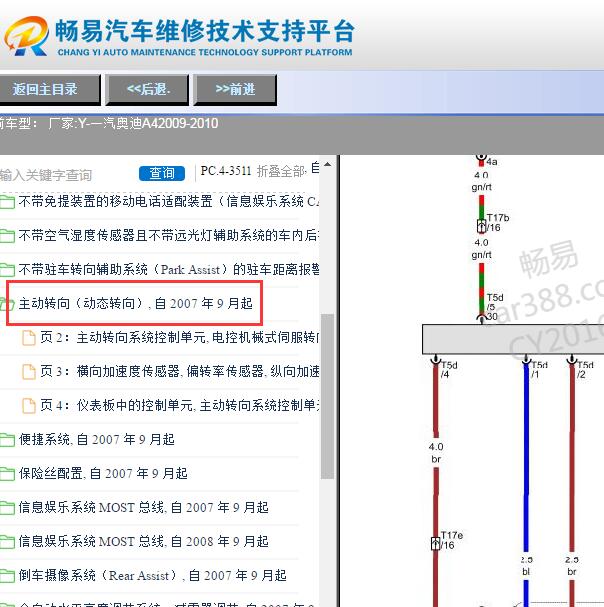Click the PC.4-3511 label
604x607 pixels.
pos(226,171)
